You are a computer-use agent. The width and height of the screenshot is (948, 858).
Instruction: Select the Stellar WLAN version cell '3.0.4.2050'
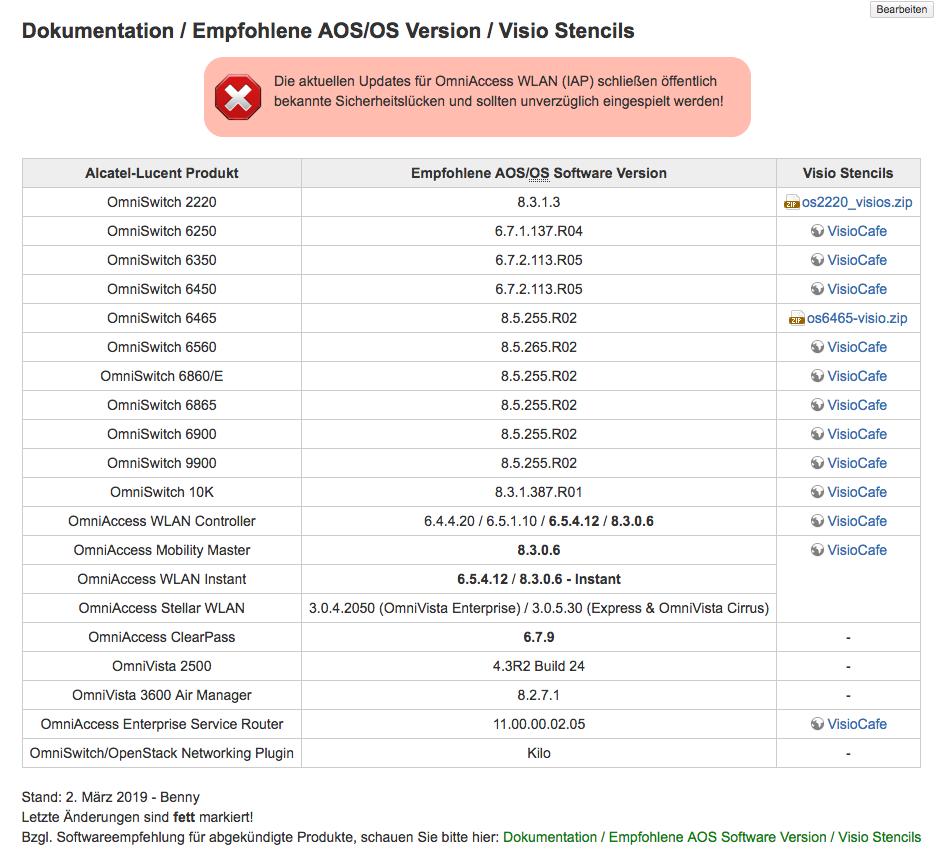pos(539,608)
